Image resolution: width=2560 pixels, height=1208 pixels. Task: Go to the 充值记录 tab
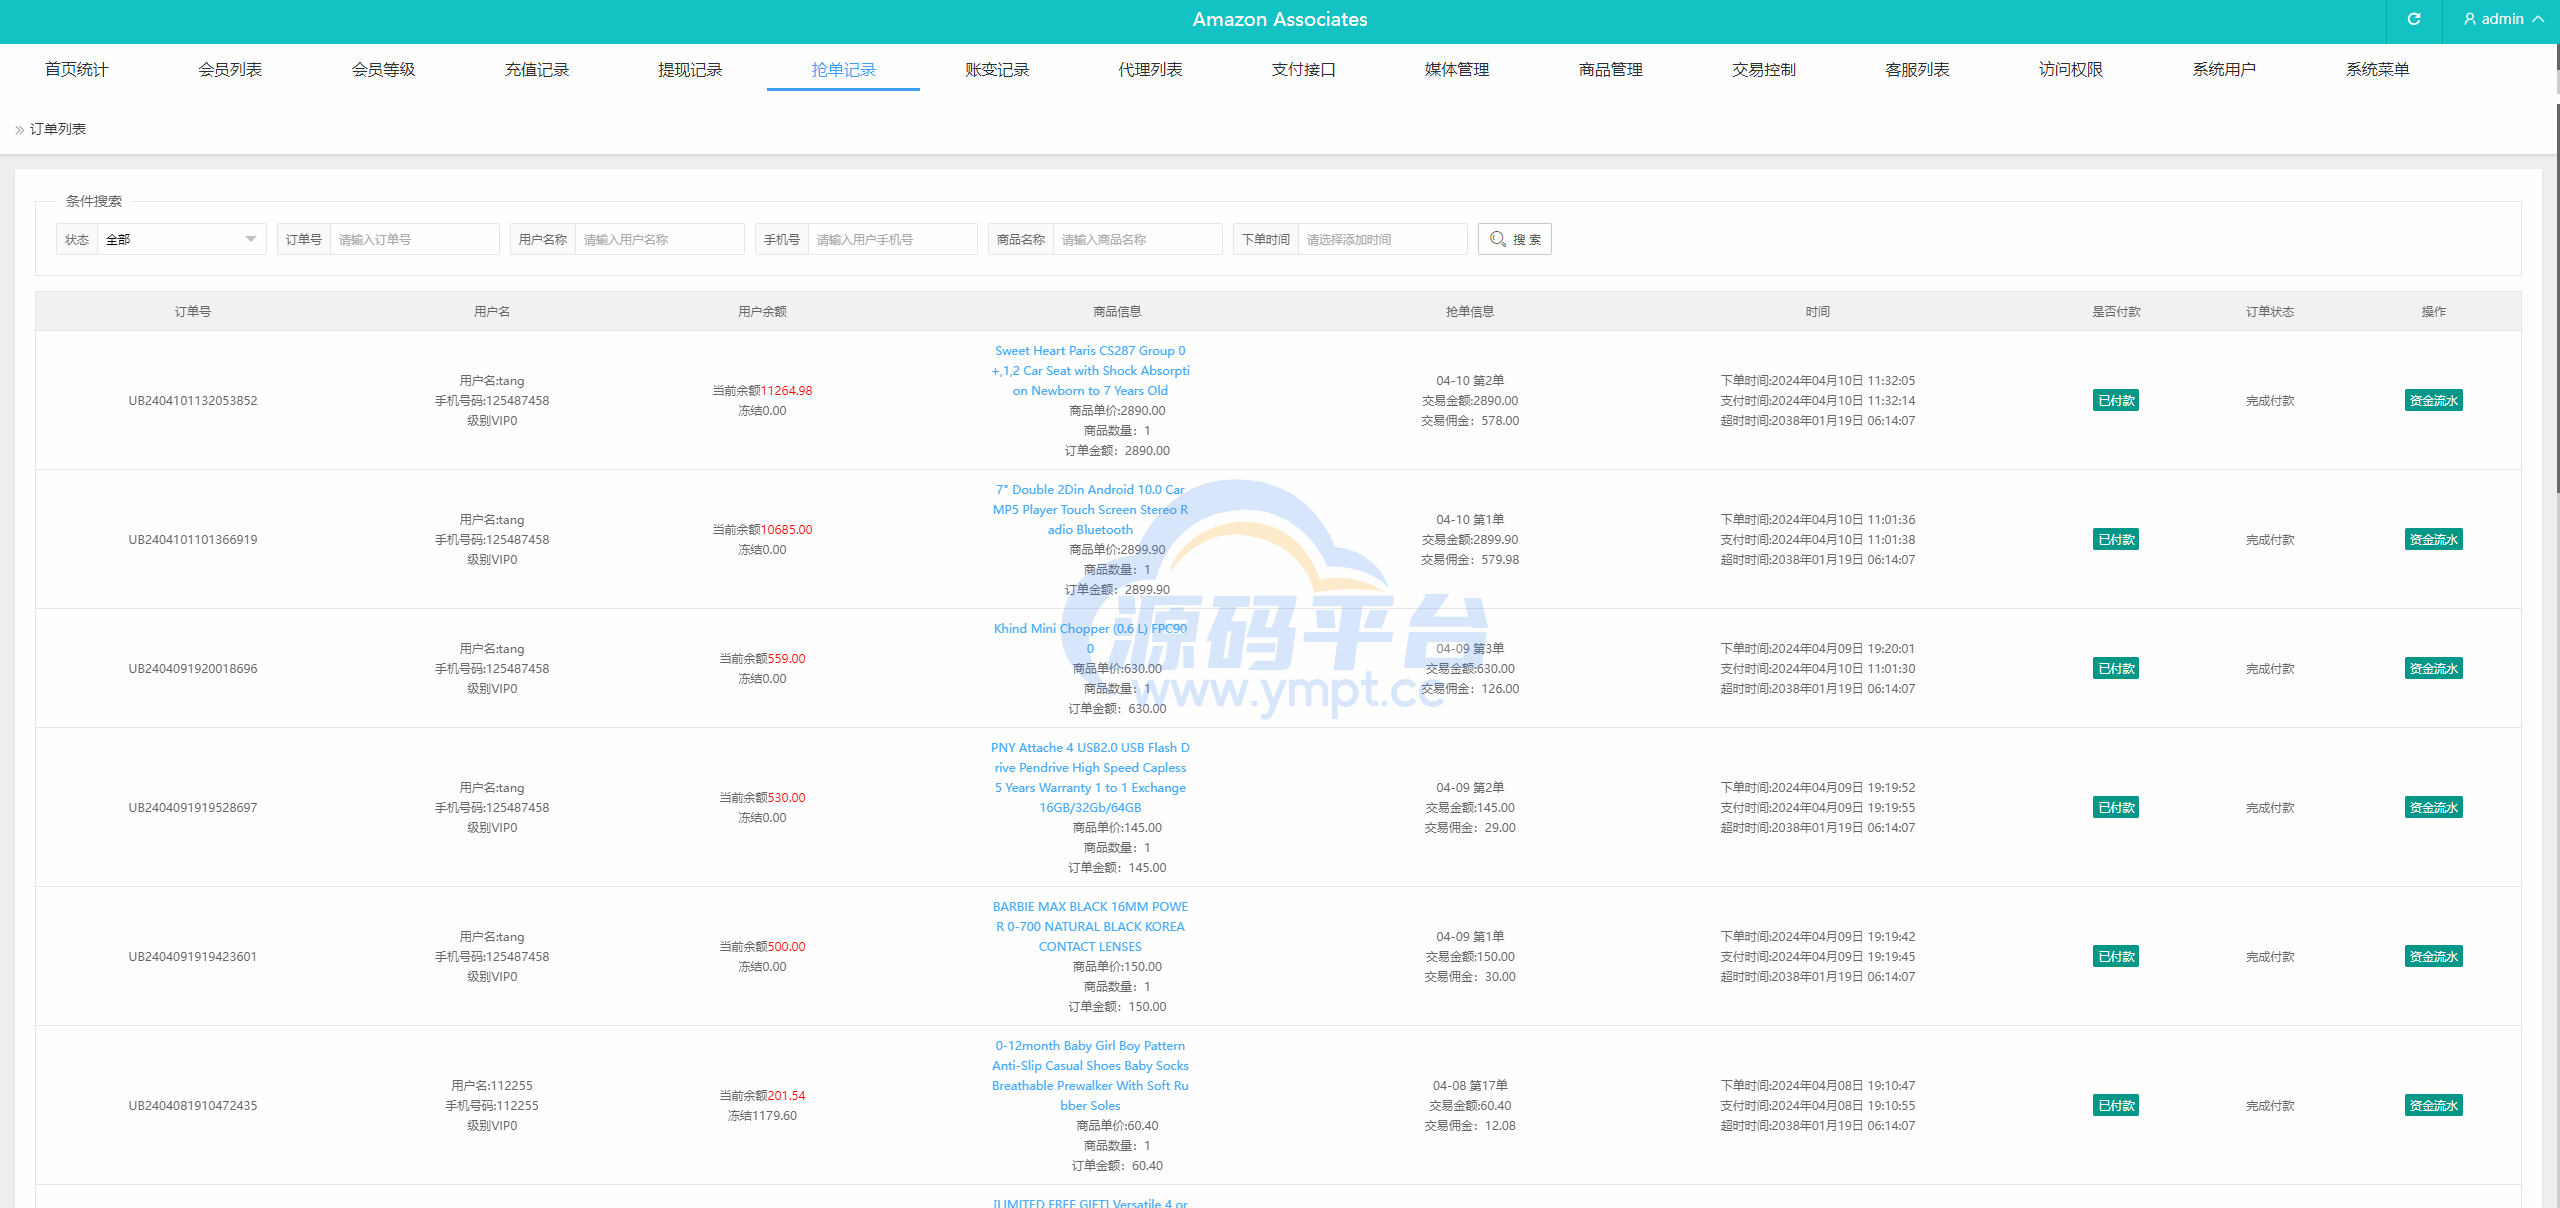pos(537,69)
